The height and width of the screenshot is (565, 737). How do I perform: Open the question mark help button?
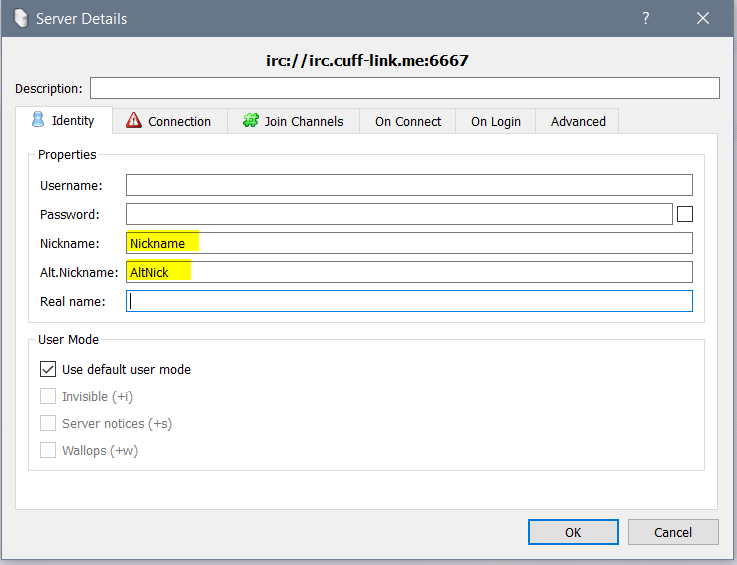point(646,18)
